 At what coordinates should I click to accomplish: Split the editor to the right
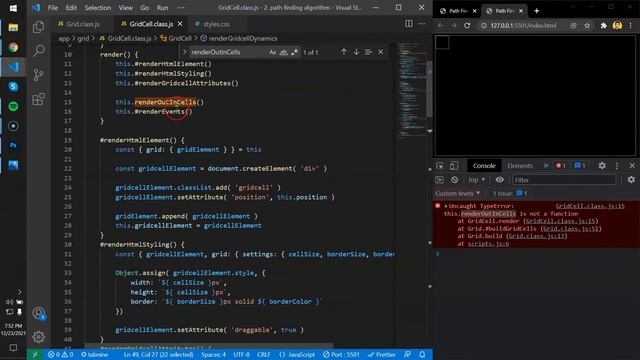click(x=409, y=24)
